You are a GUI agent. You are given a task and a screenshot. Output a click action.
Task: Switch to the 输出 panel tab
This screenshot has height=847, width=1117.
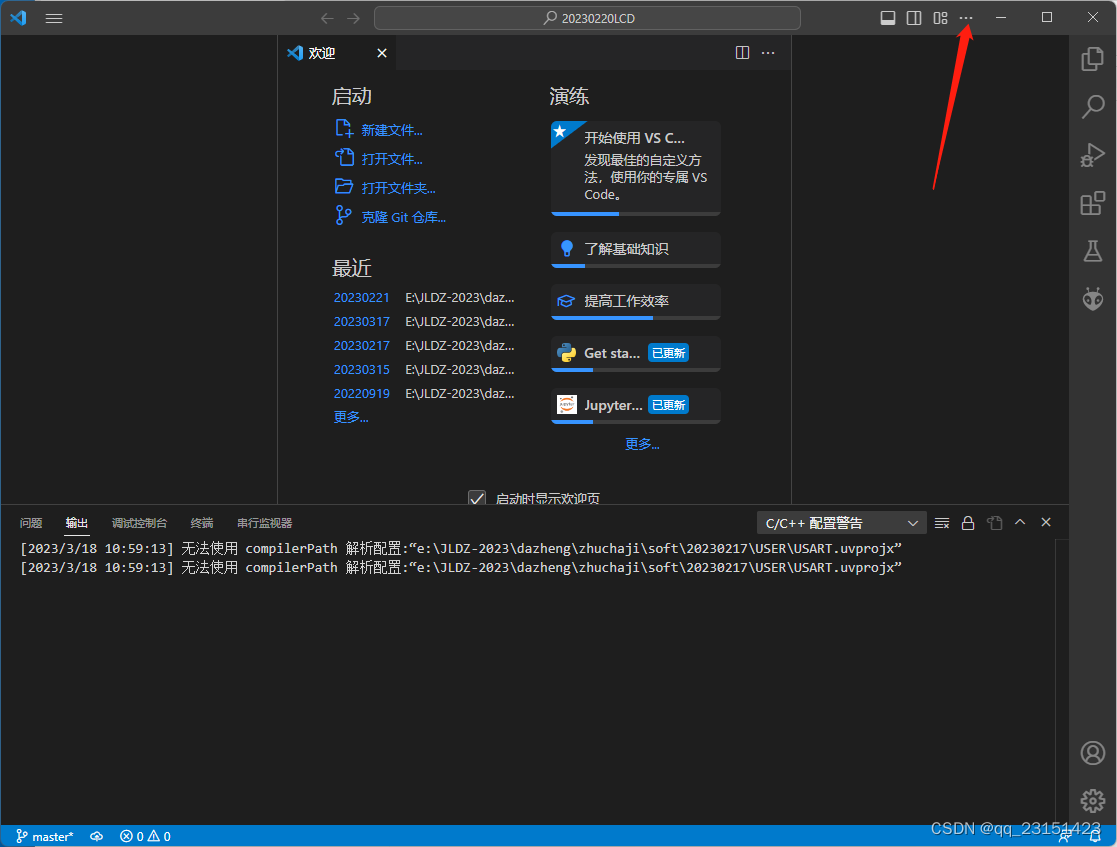pos(76,523)
